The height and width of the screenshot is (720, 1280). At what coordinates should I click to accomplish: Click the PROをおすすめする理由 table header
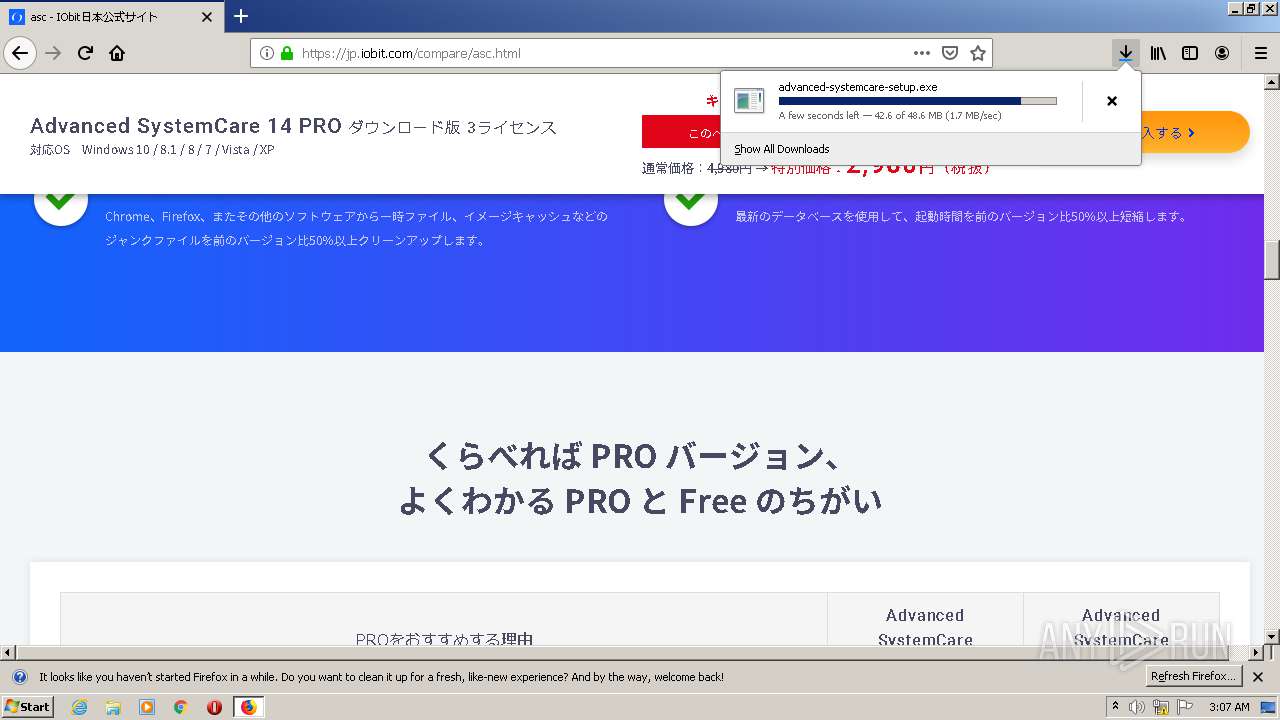[x=444, y=639]
